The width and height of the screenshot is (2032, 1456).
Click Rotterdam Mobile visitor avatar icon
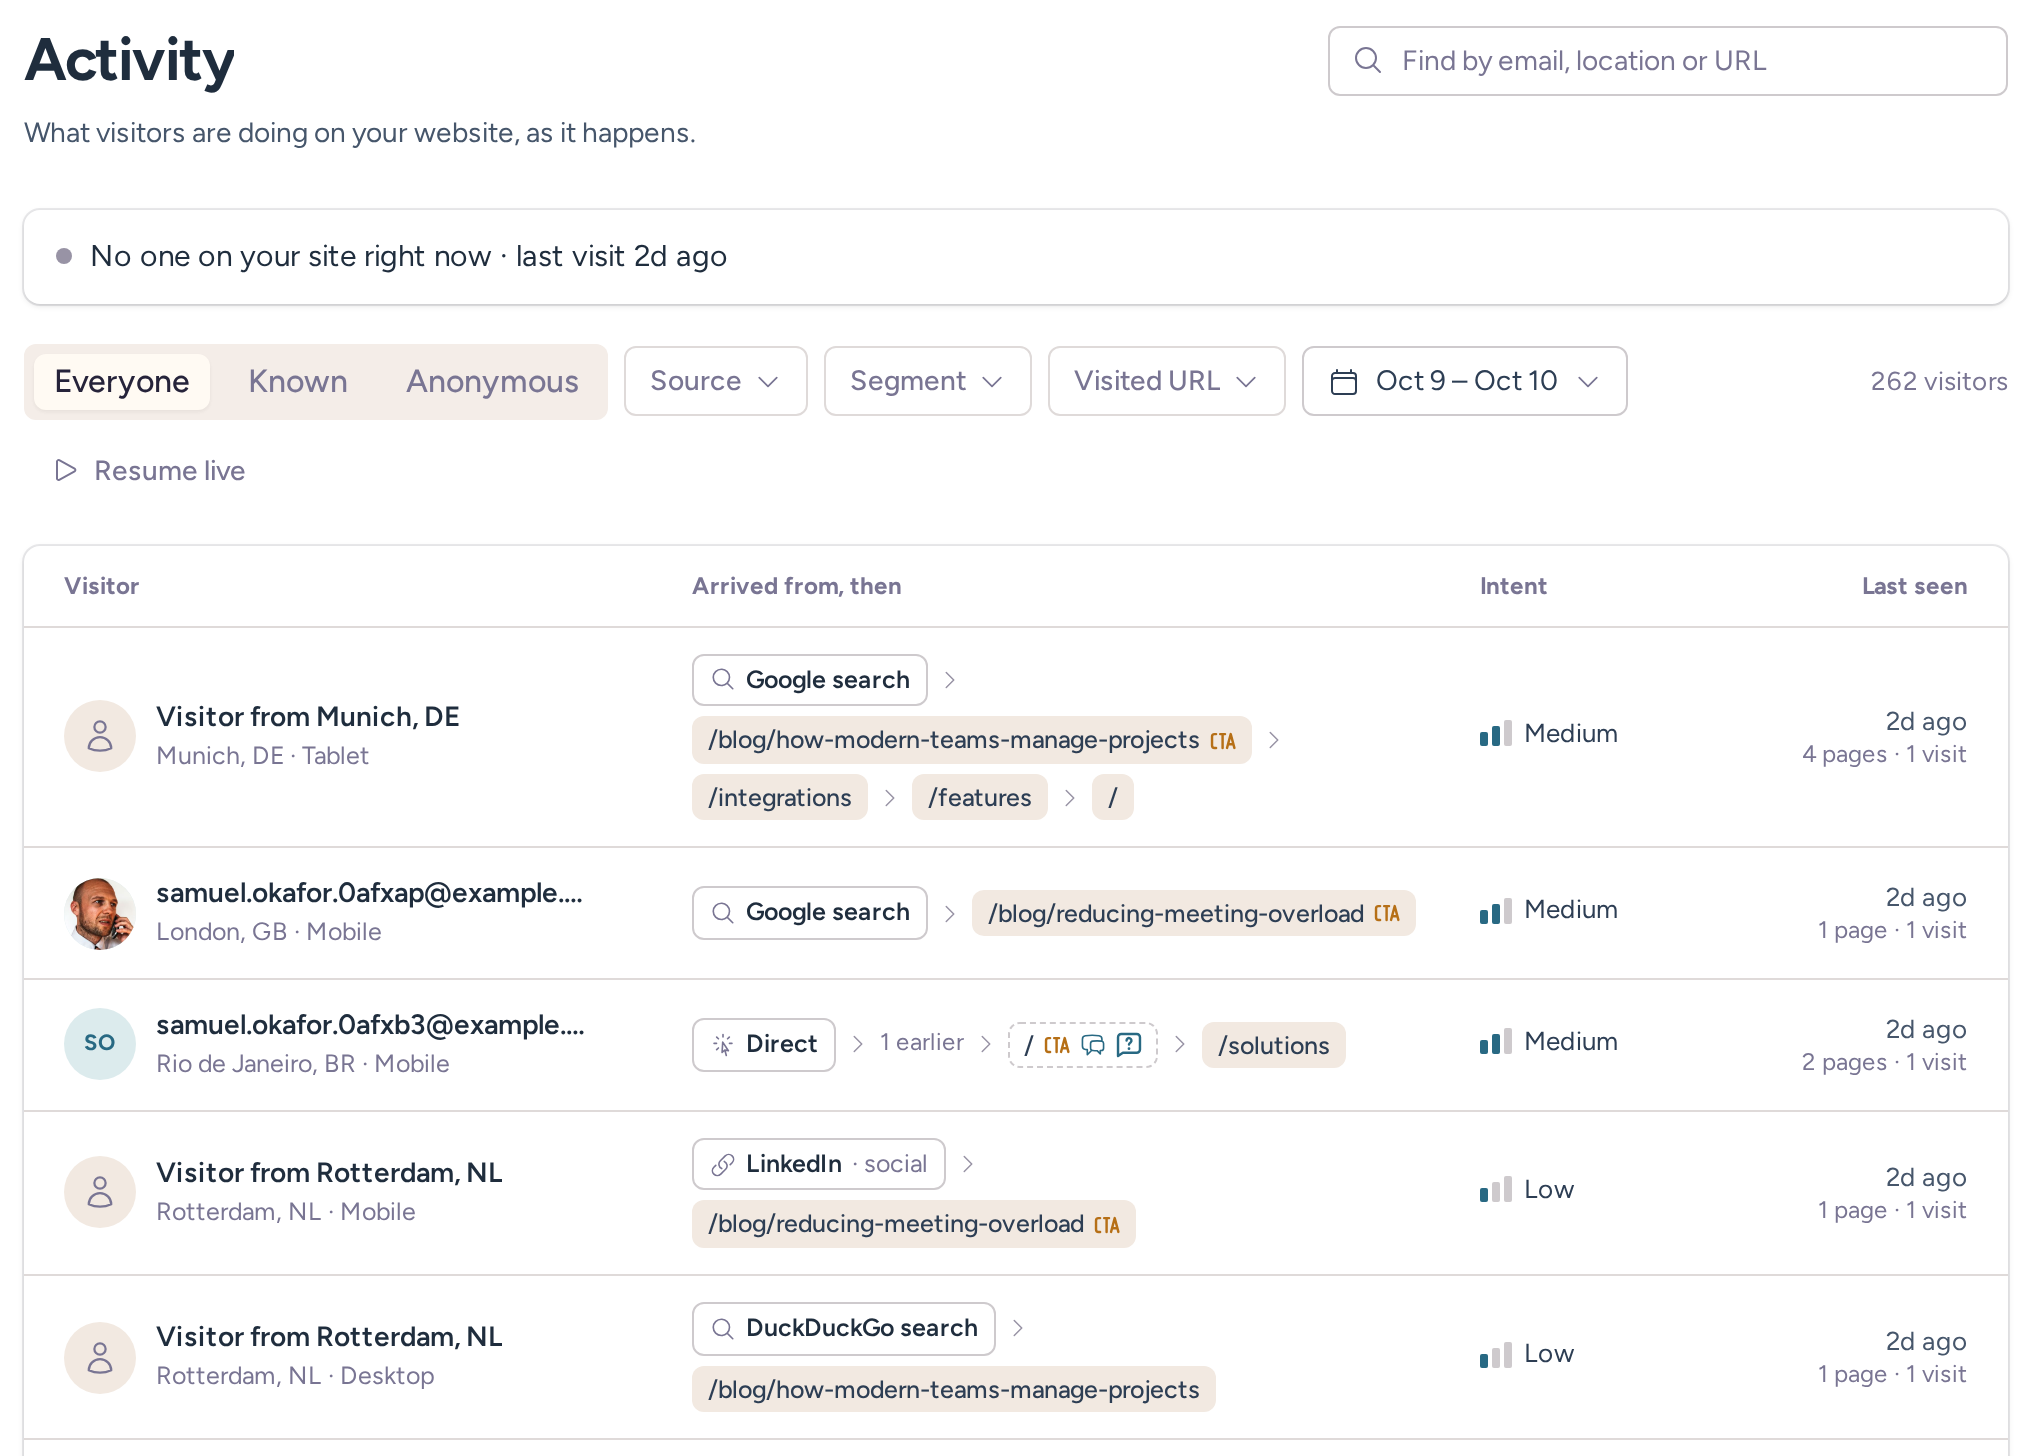pos(100,1192)
